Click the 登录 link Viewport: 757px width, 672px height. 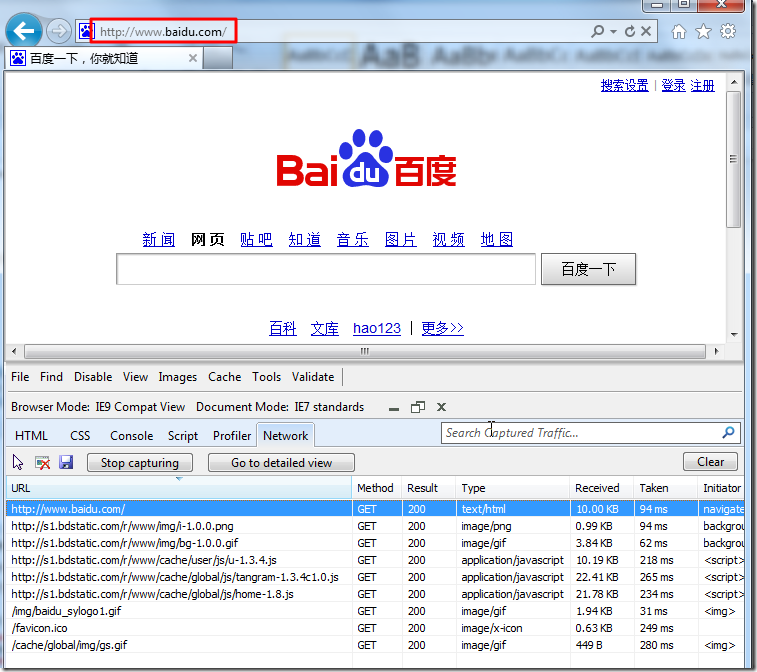tap(673, 85)
